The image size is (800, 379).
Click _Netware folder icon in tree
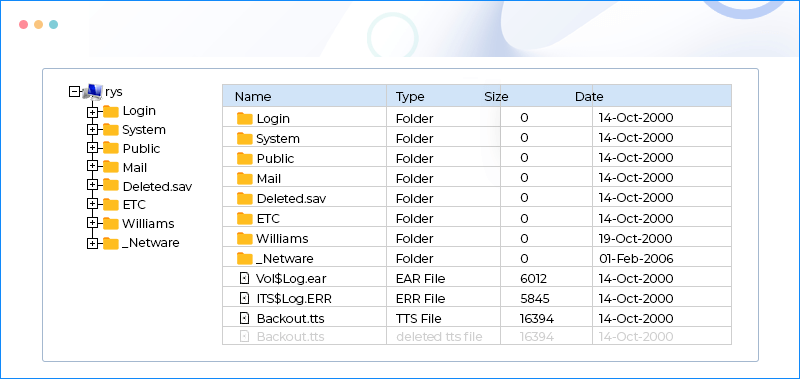click(x=111, y=243)
